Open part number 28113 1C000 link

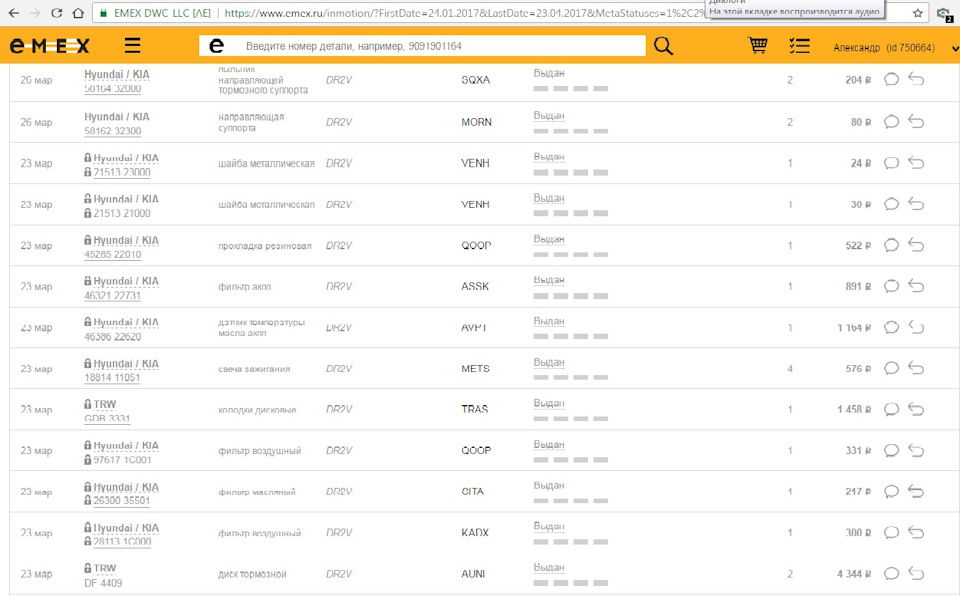[122, 541]
